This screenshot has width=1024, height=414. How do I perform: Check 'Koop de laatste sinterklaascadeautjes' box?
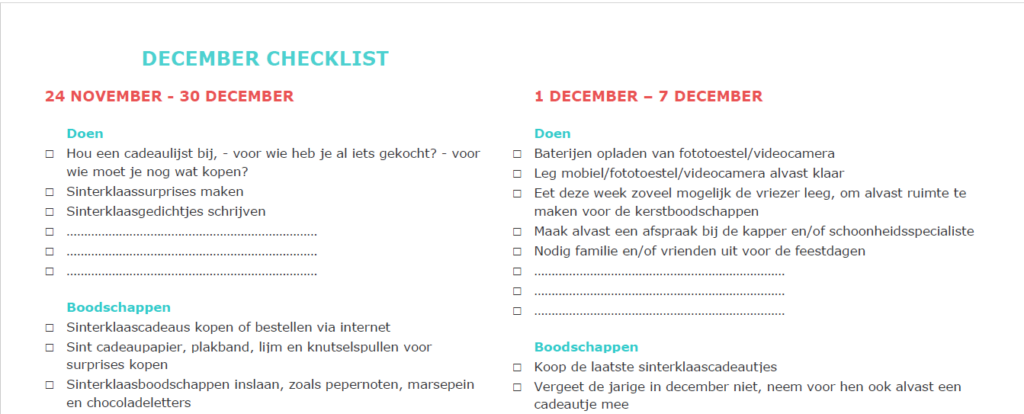point(517,367)
